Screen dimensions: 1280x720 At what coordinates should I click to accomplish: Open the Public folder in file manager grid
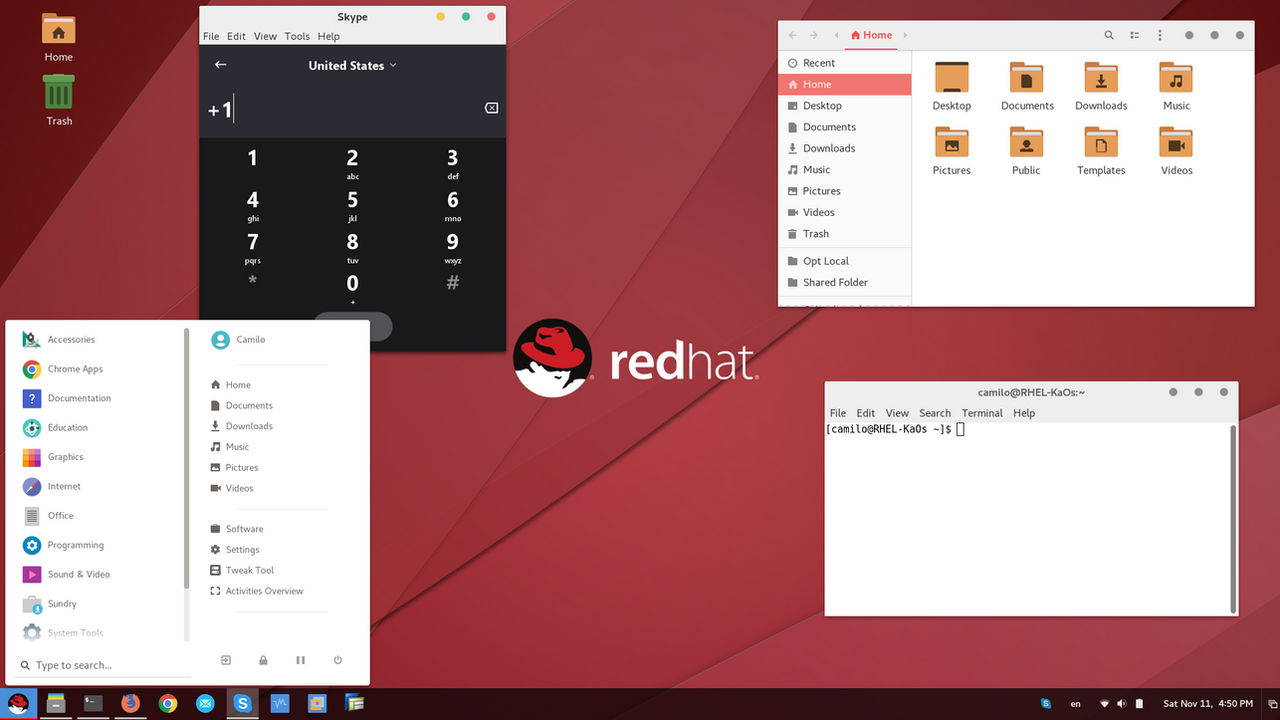tap(1026, 150)
